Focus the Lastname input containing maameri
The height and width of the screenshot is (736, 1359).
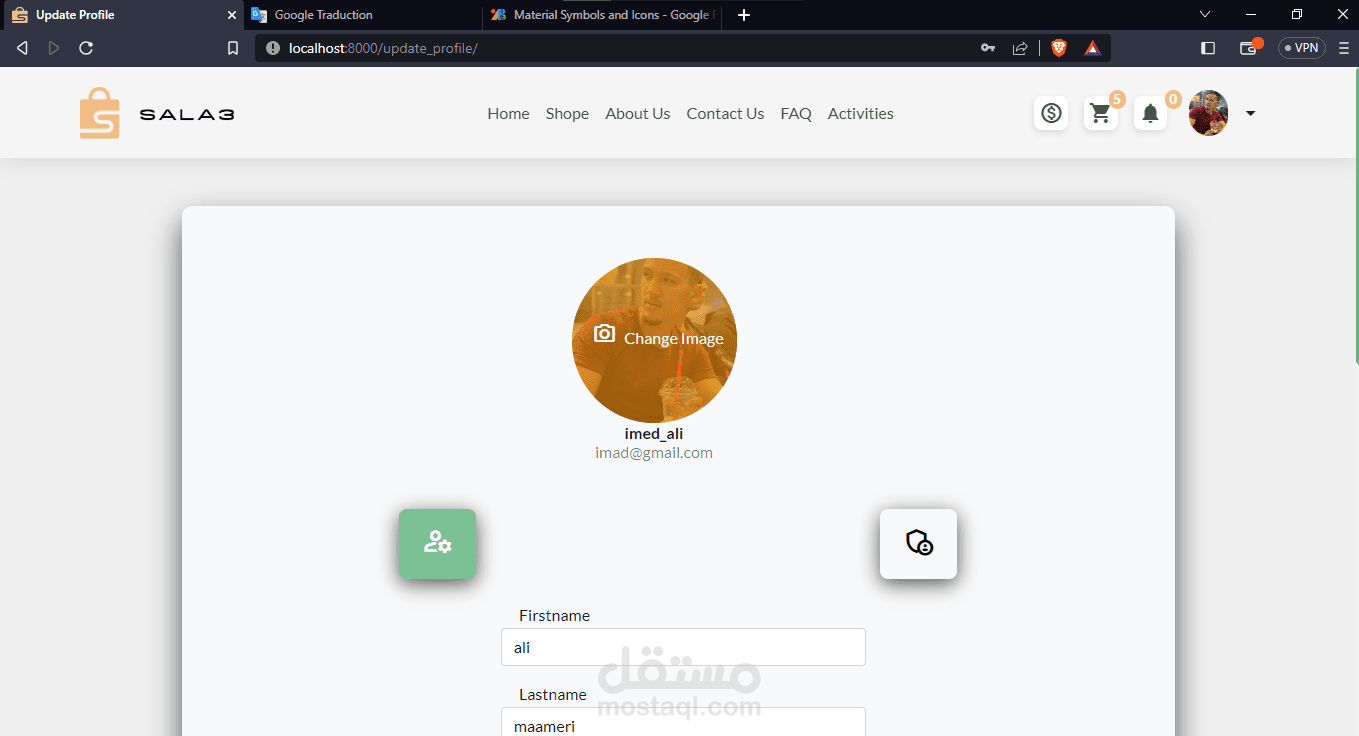tap(683, 722)
